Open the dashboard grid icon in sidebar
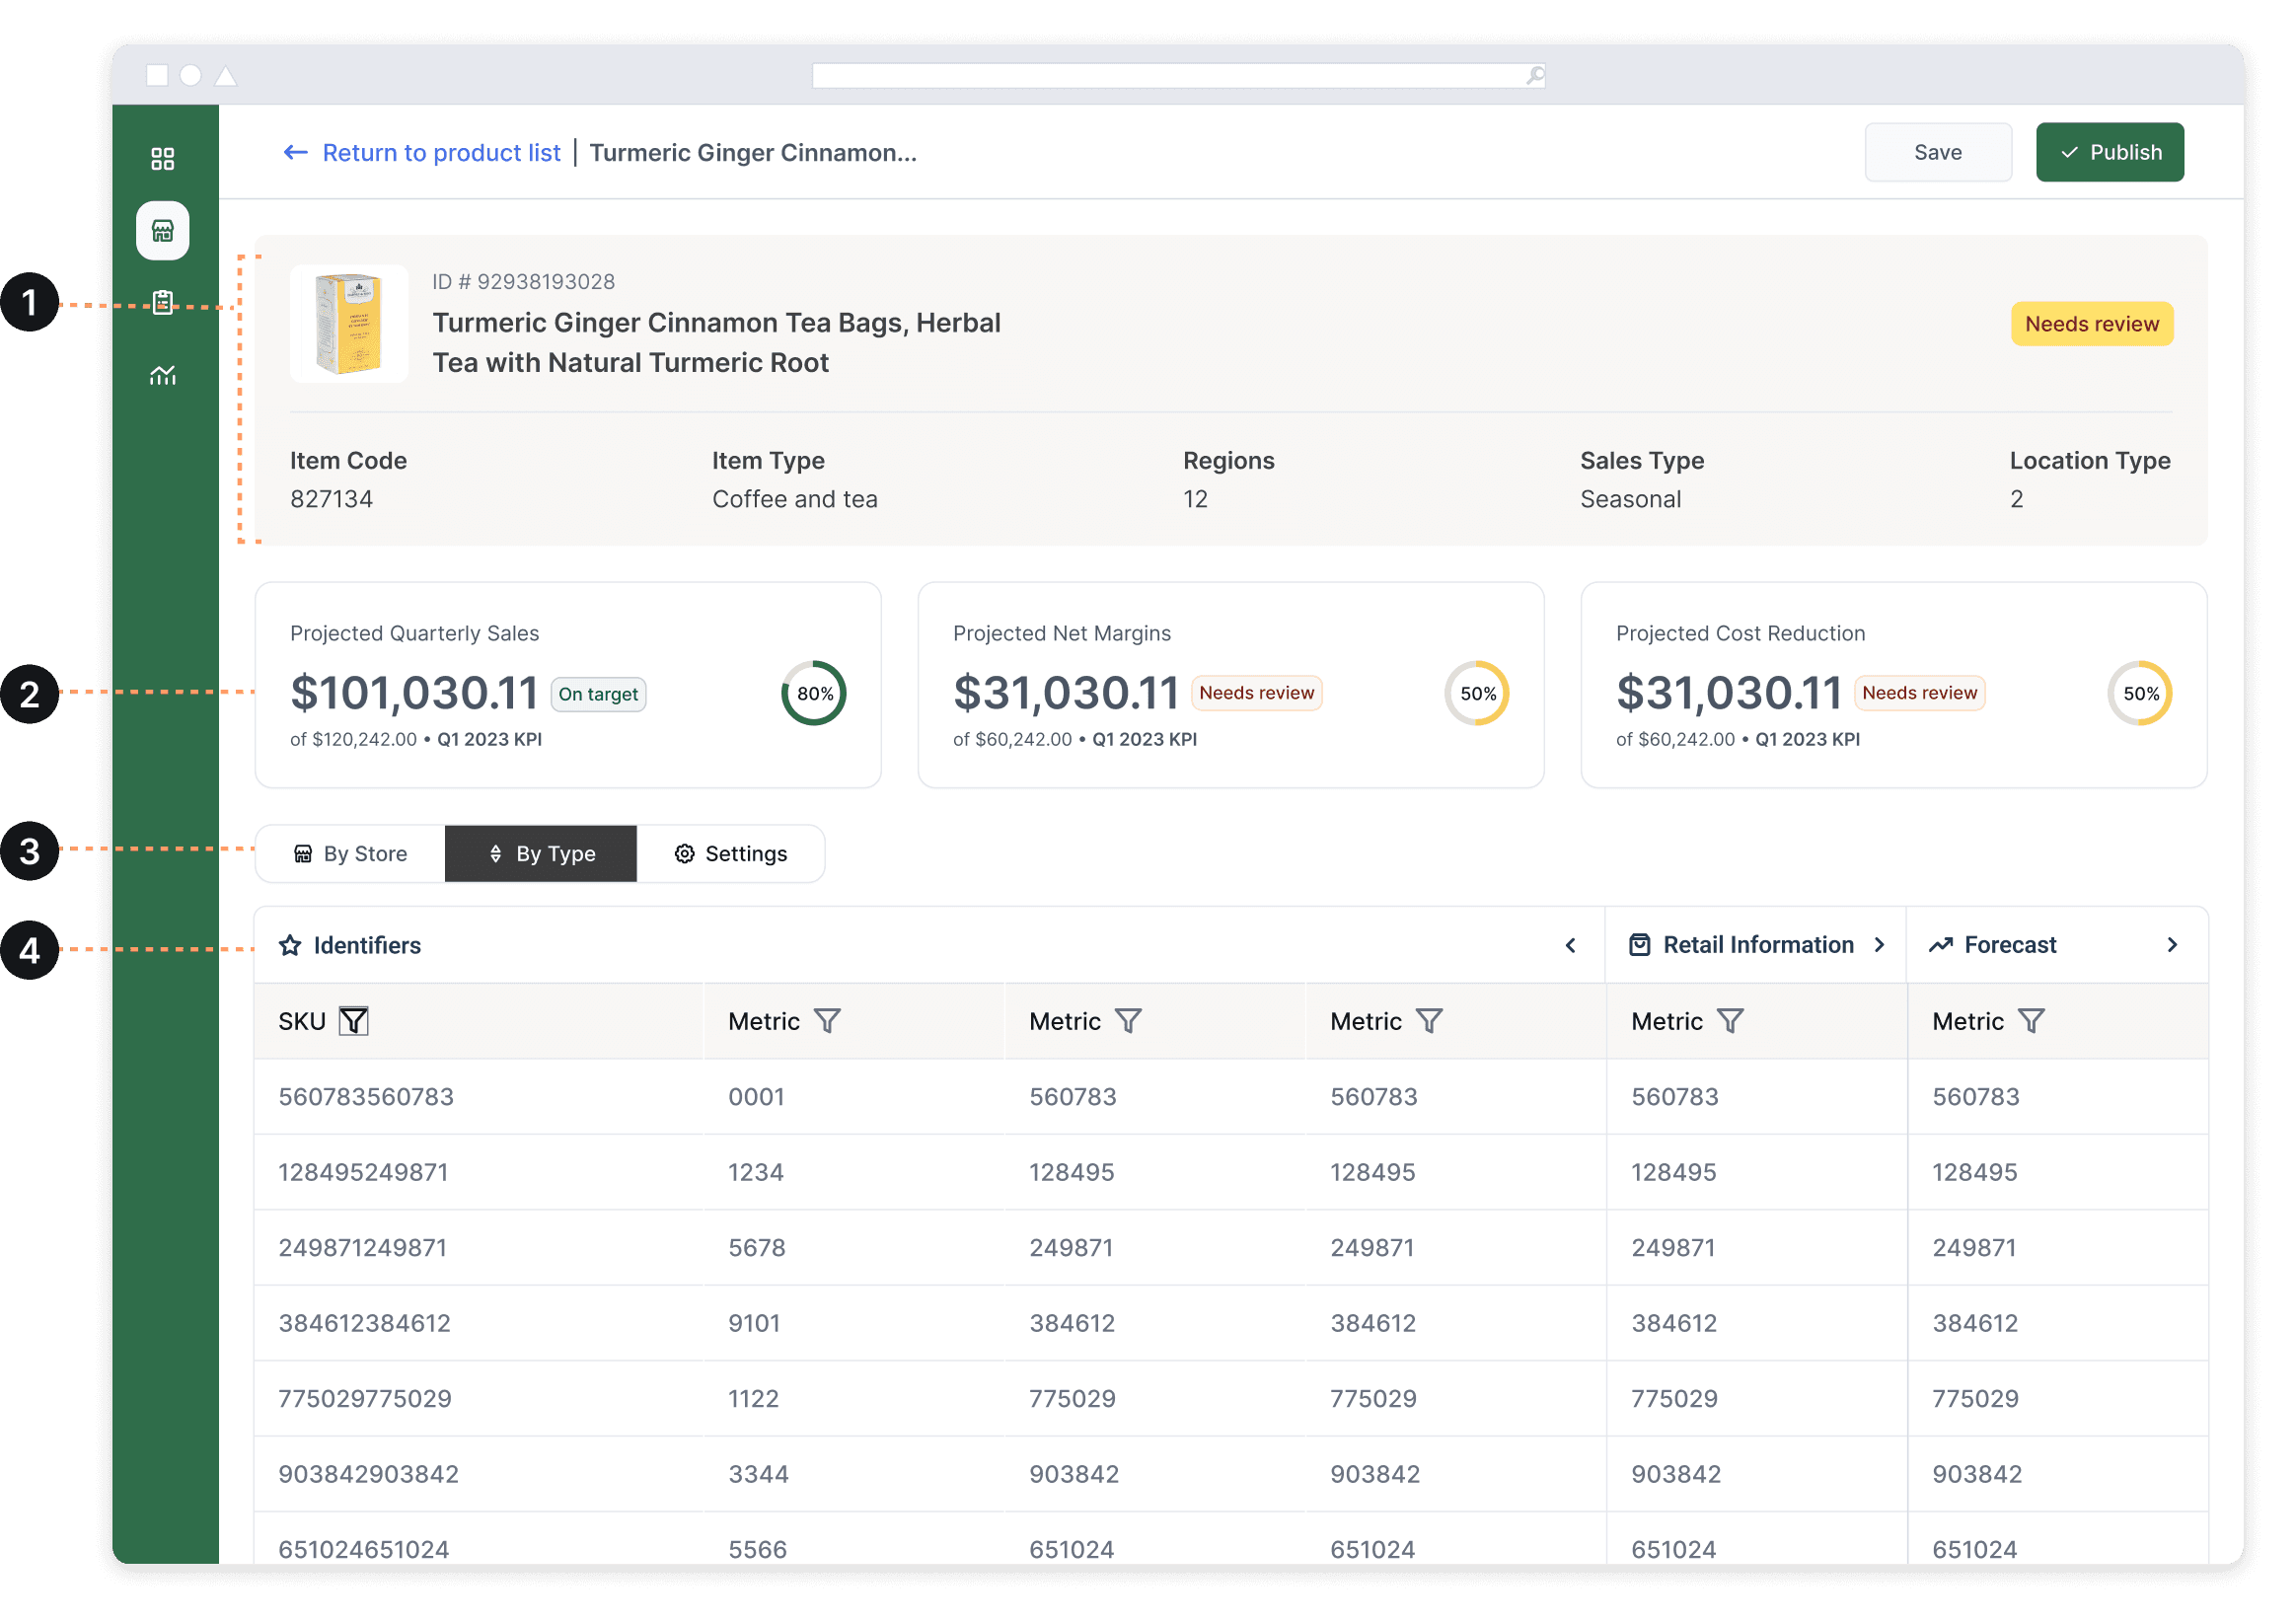 click(162, 159)
